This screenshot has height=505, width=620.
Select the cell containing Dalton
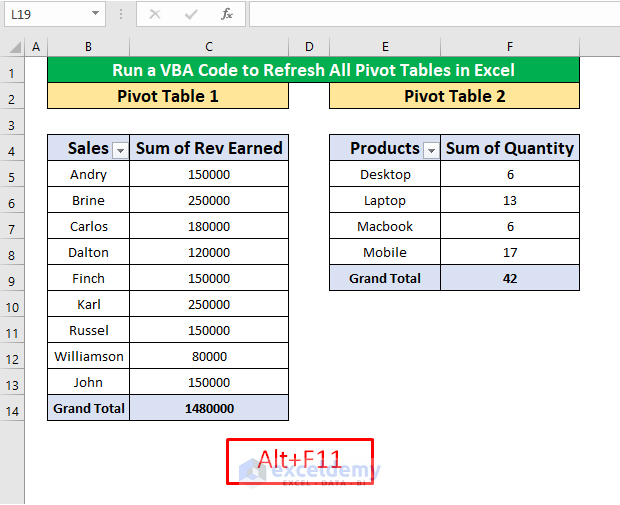click(x=89, y=252)
